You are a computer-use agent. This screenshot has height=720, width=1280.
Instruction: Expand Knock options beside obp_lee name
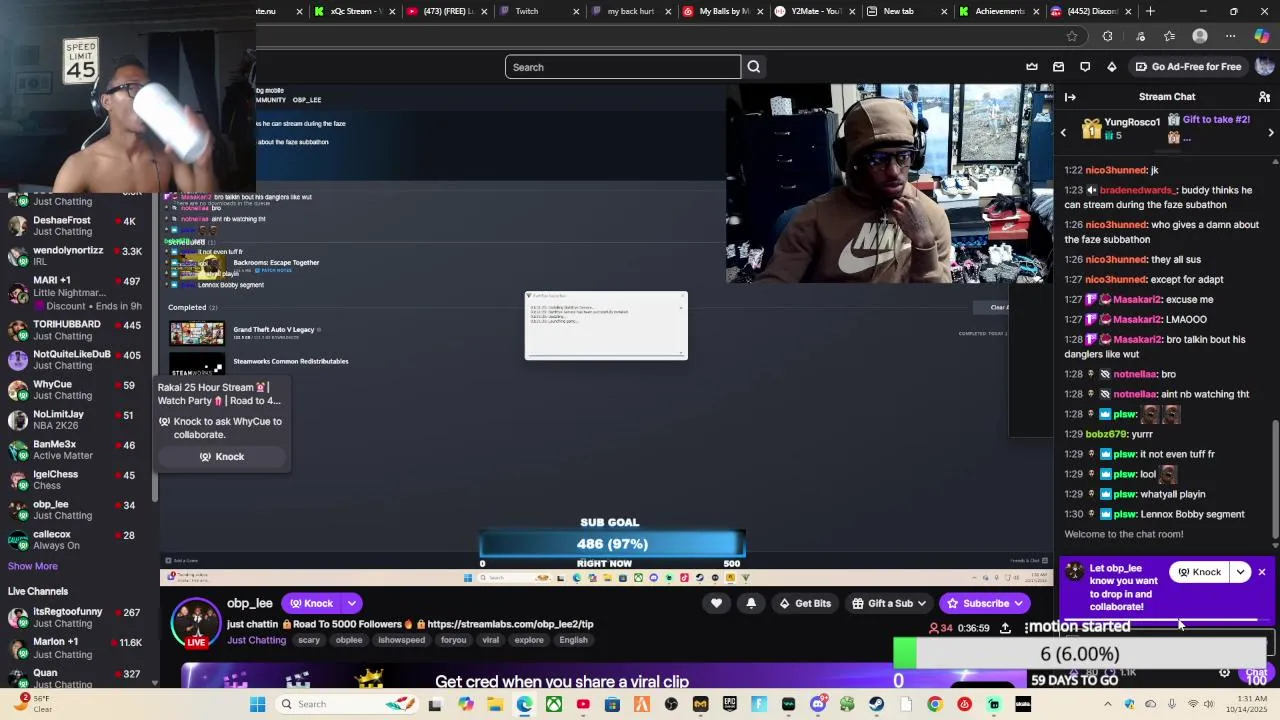coord(352,603)
